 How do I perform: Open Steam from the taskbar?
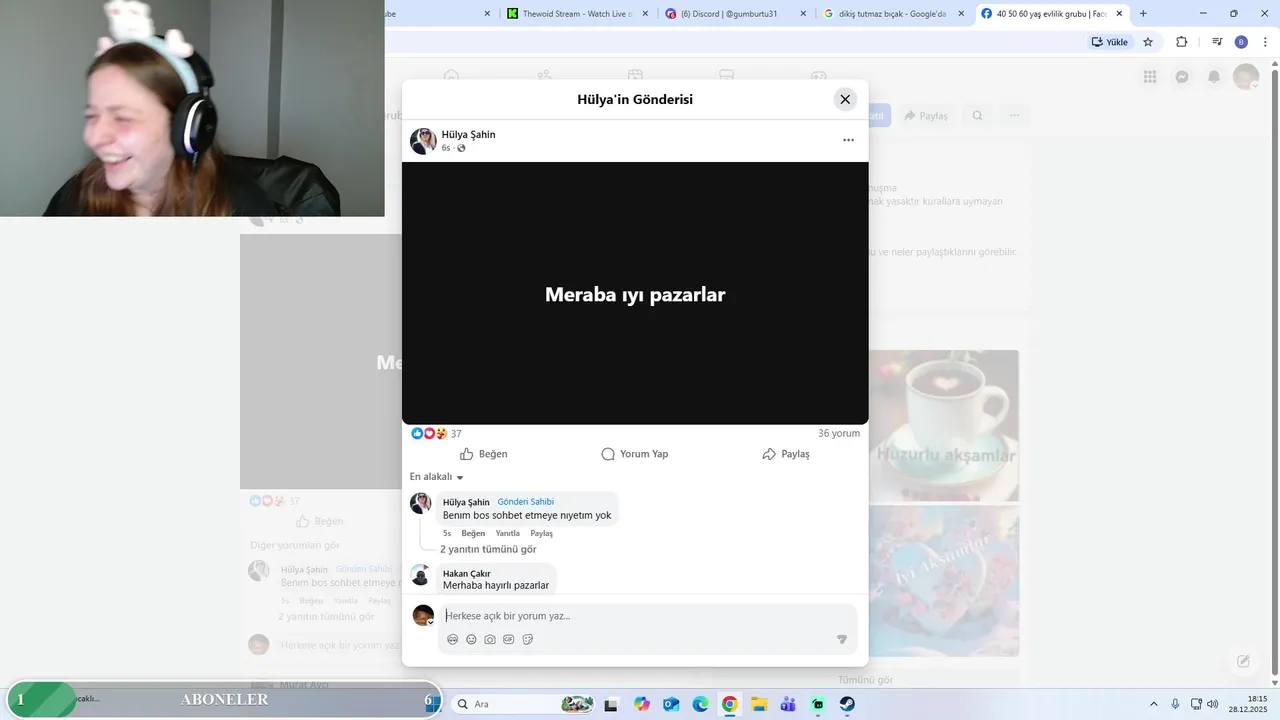pos(847,704)
